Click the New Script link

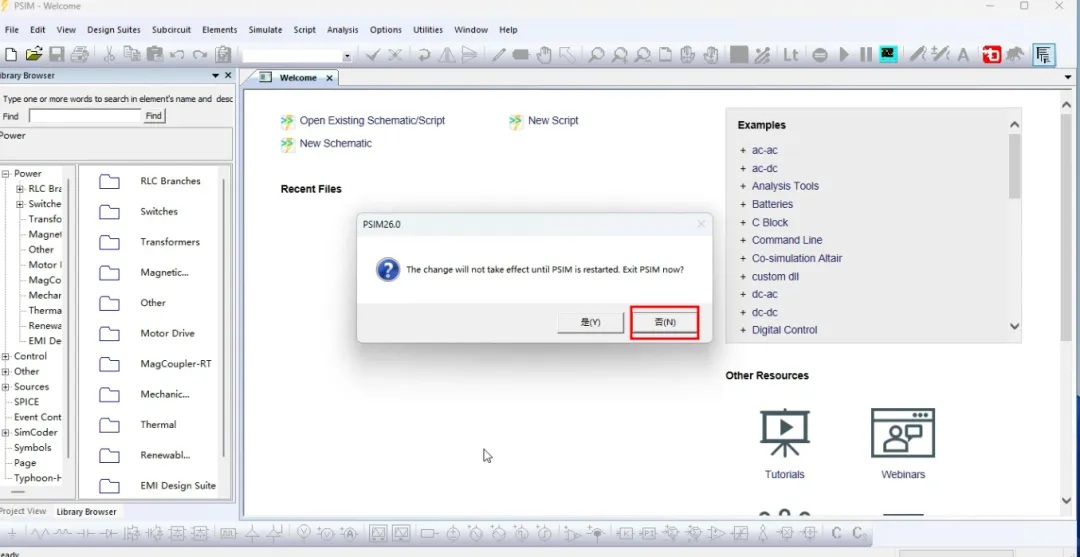click(x=553, y=120)
